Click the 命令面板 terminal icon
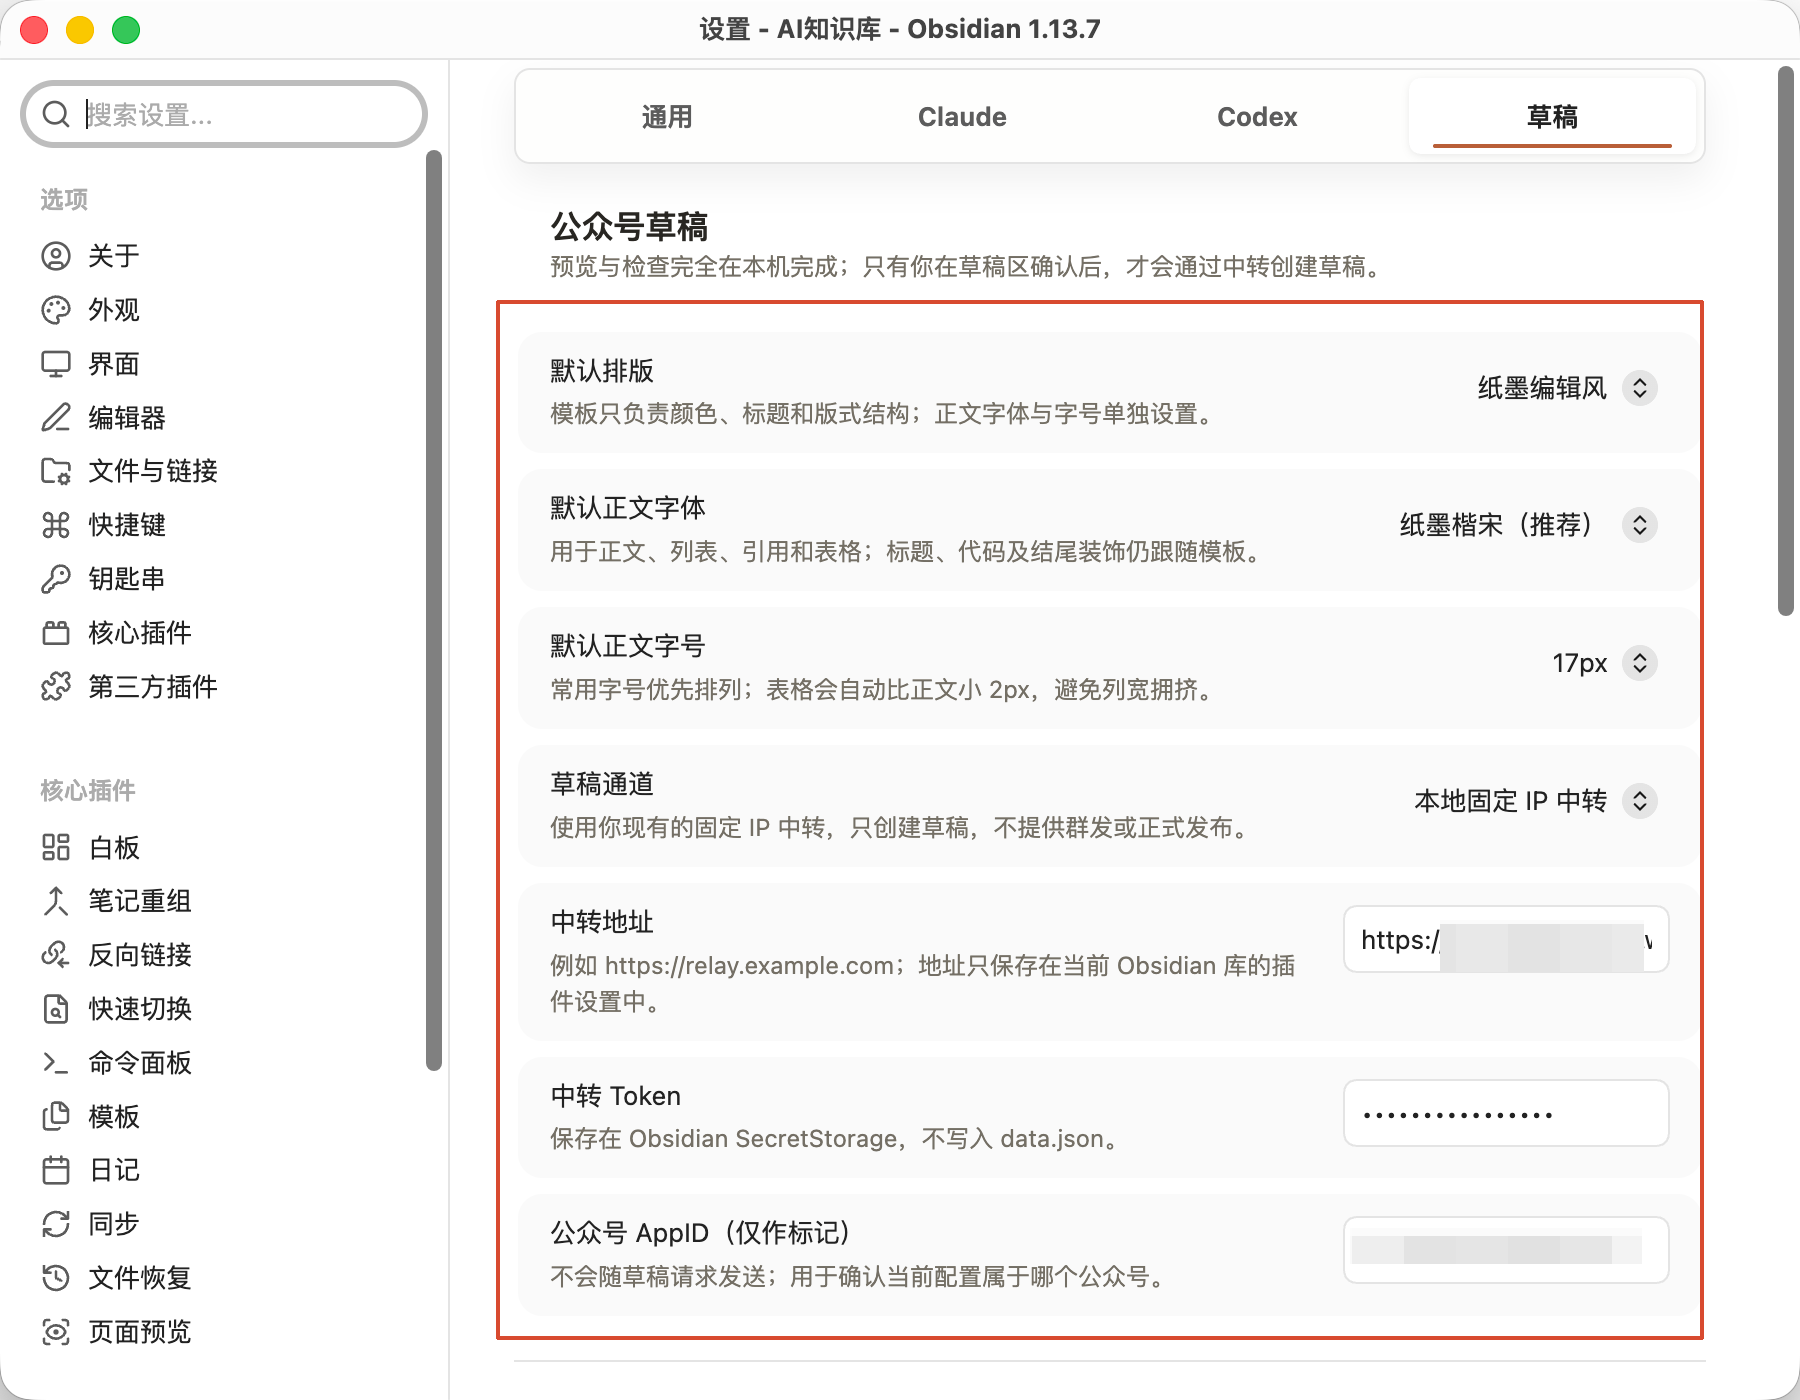The image size is (1800, 1400). (56, 1063)
